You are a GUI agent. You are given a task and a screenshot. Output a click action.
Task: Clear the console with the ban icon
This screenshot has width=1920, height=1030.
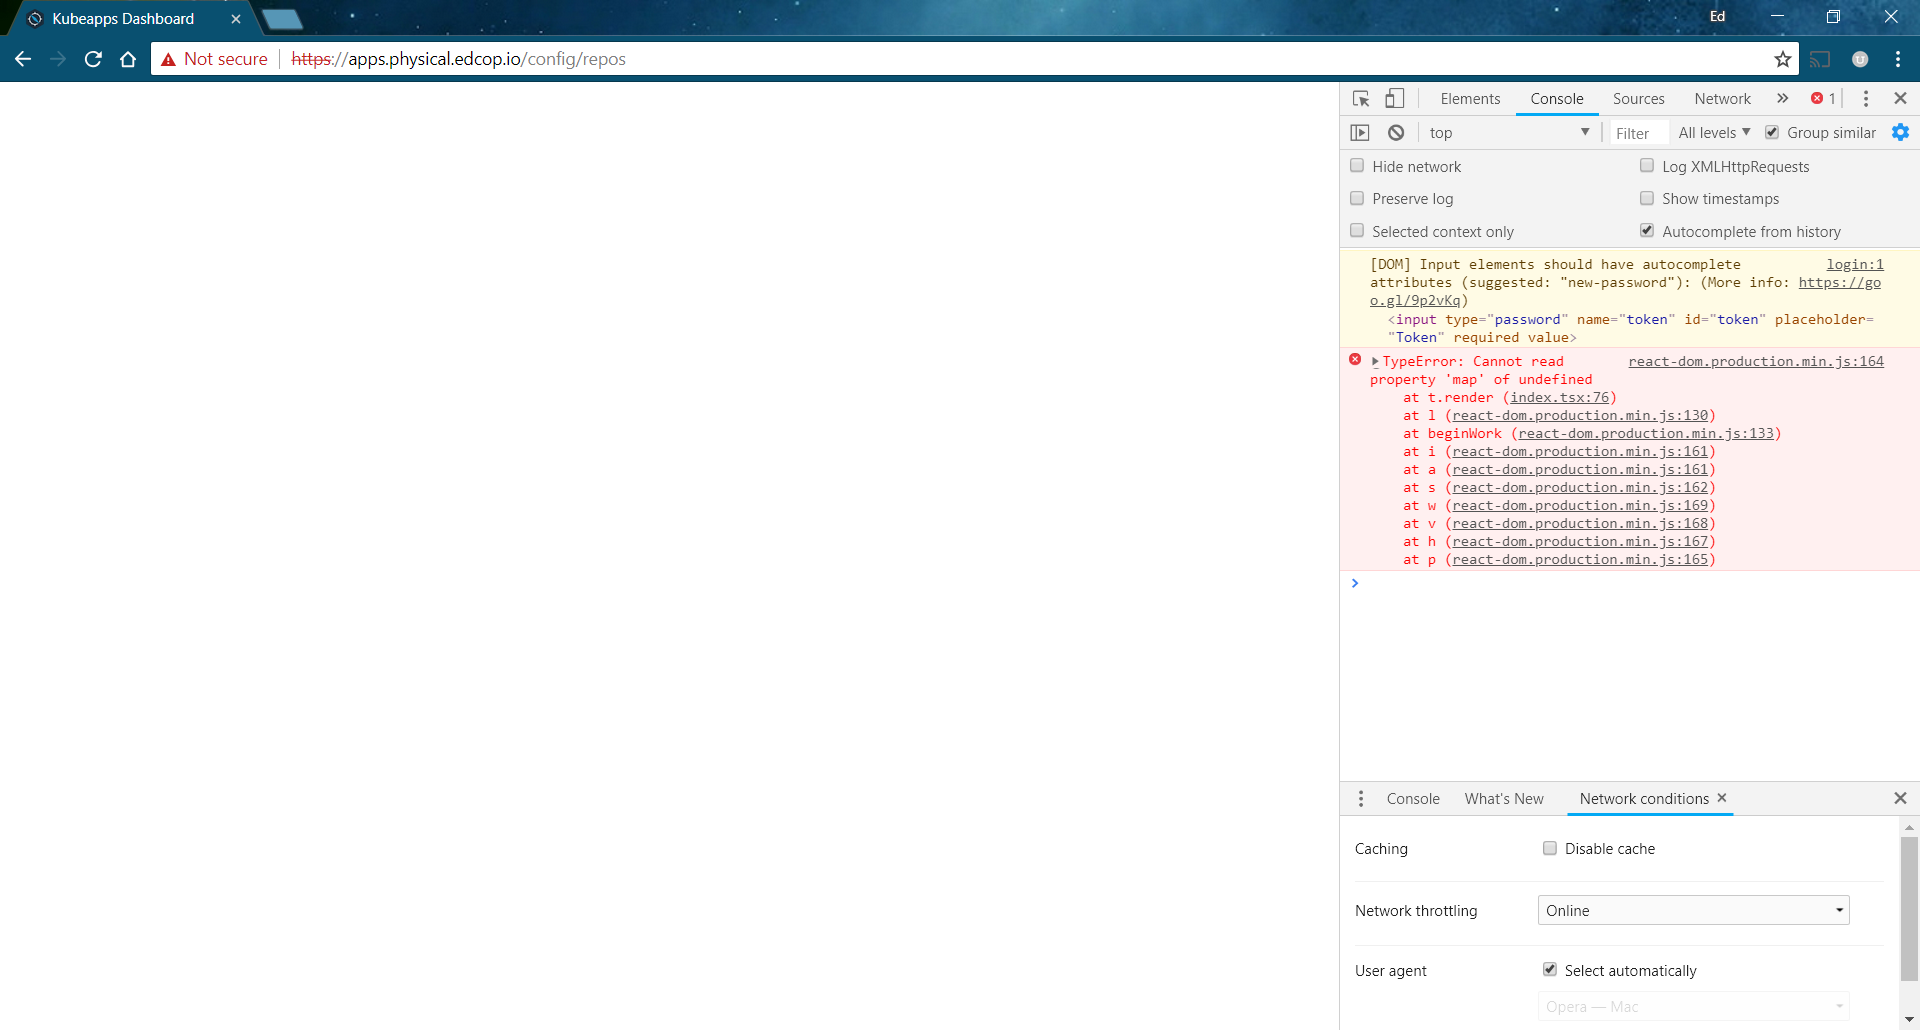(1396, 132)
